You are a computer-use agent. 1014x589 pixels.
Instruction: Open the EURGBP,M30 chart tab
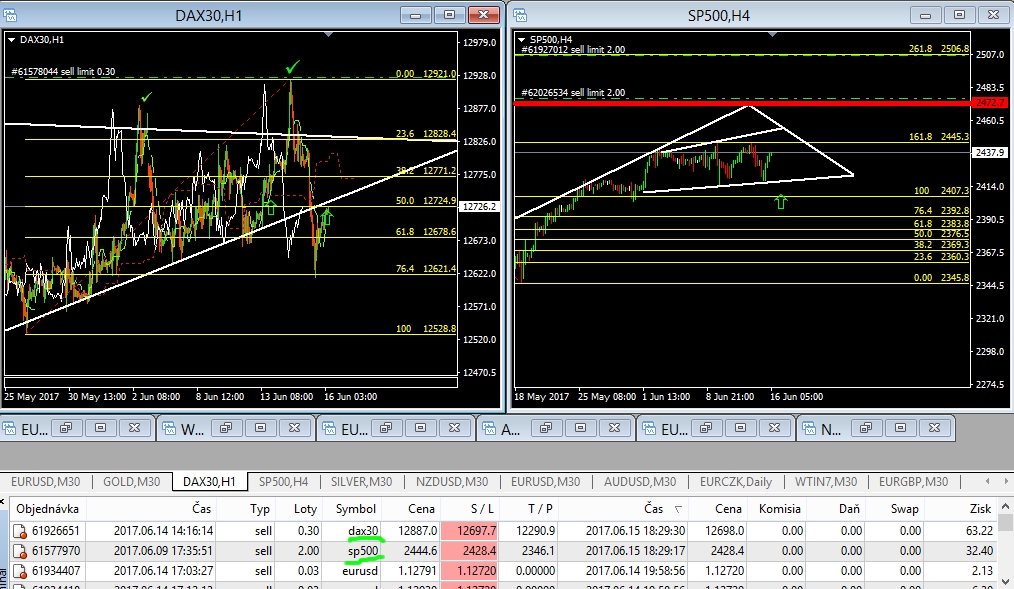(x=913, y=482)
